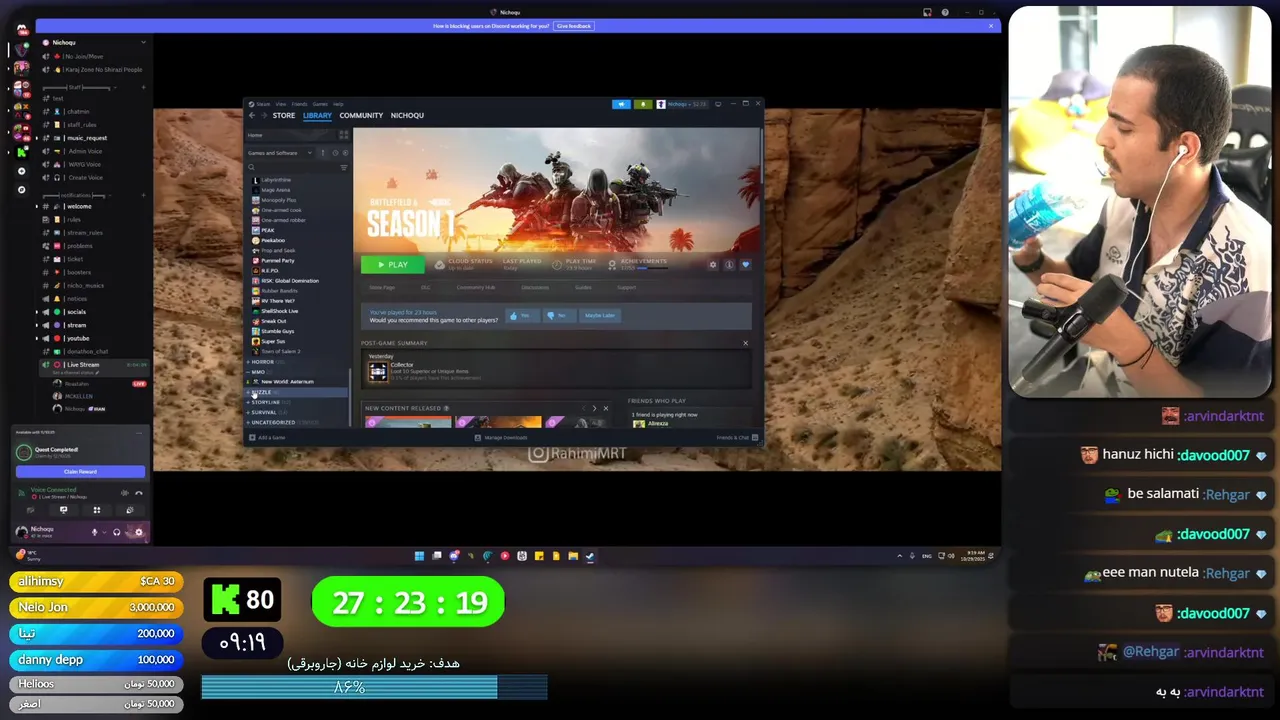Open the music_request channel in Discord

pyautogui.click(x=87, y=138)
